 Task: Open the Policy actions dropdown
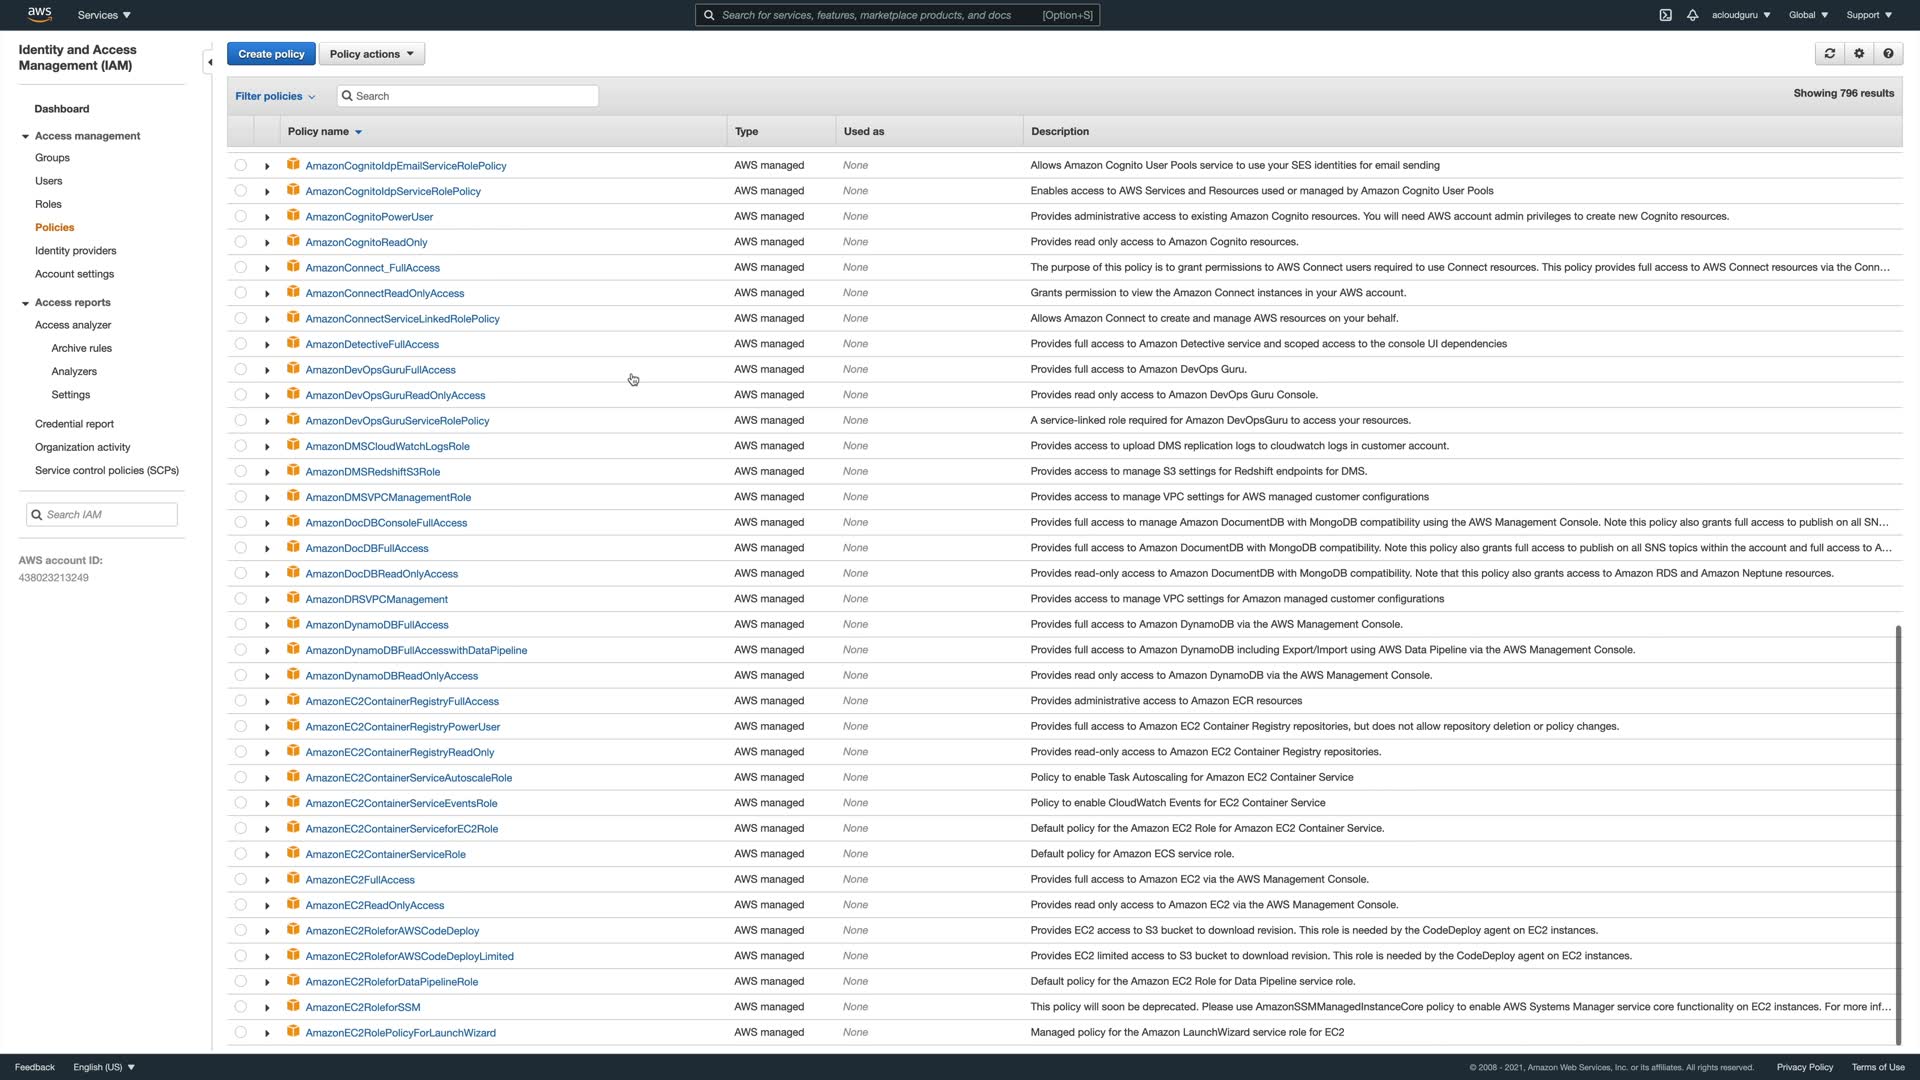[x=371, y=54]
